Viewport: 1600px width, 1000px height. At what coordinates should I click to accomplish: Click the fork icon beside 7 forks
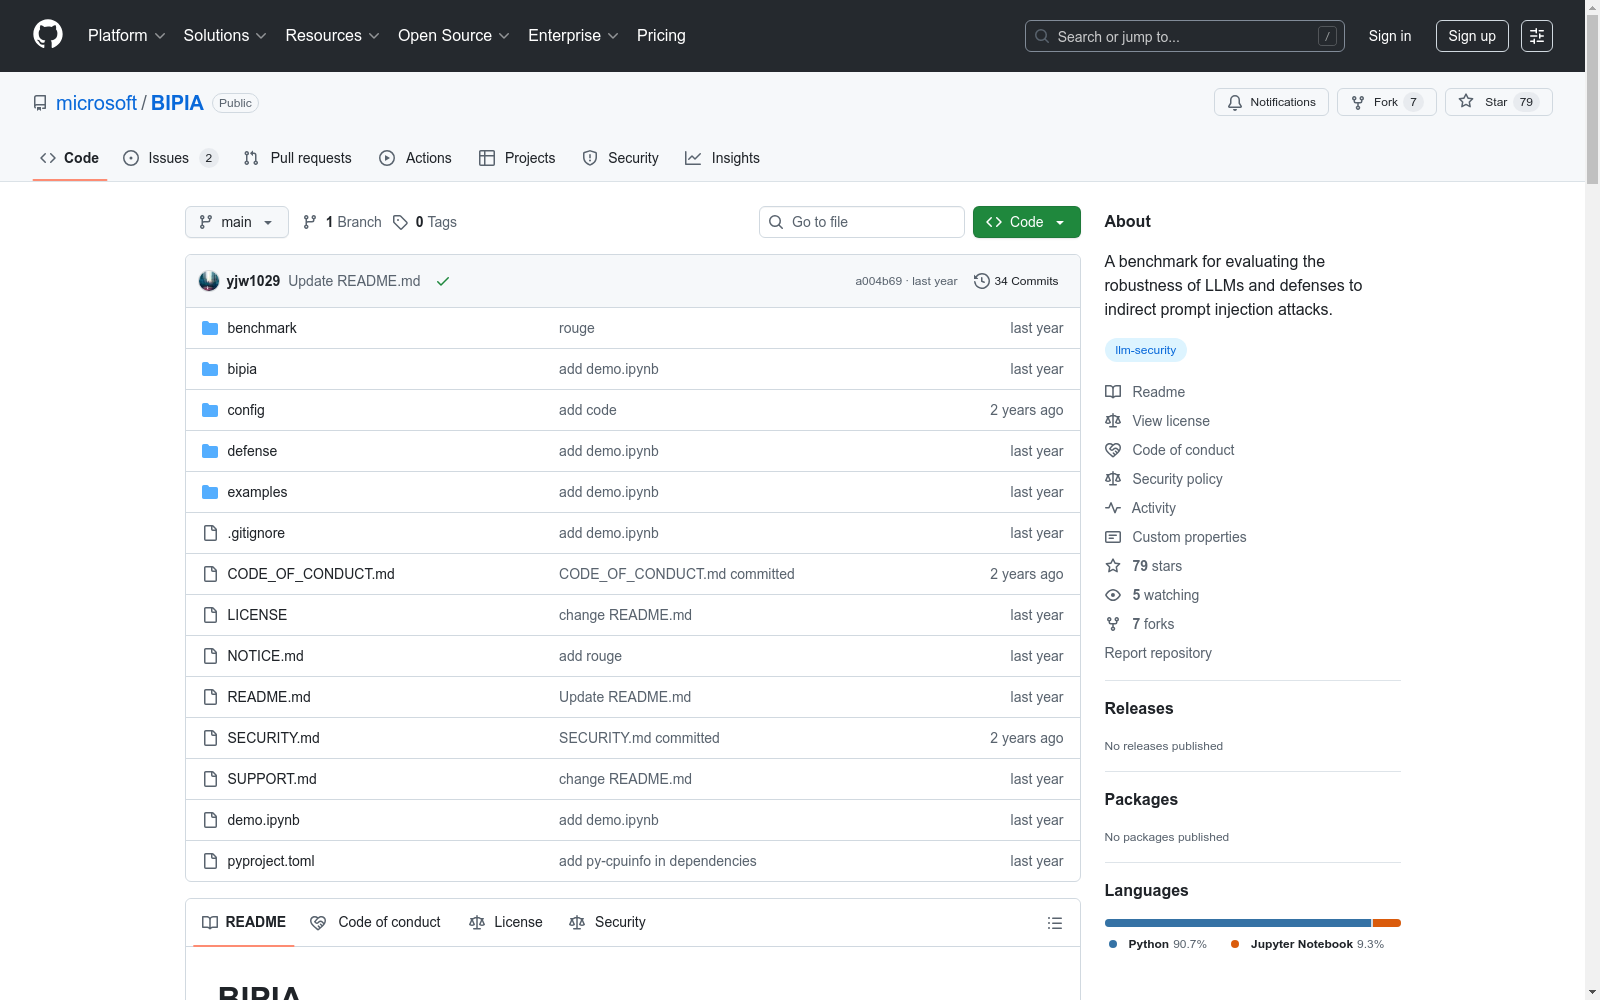[1113, 624]
